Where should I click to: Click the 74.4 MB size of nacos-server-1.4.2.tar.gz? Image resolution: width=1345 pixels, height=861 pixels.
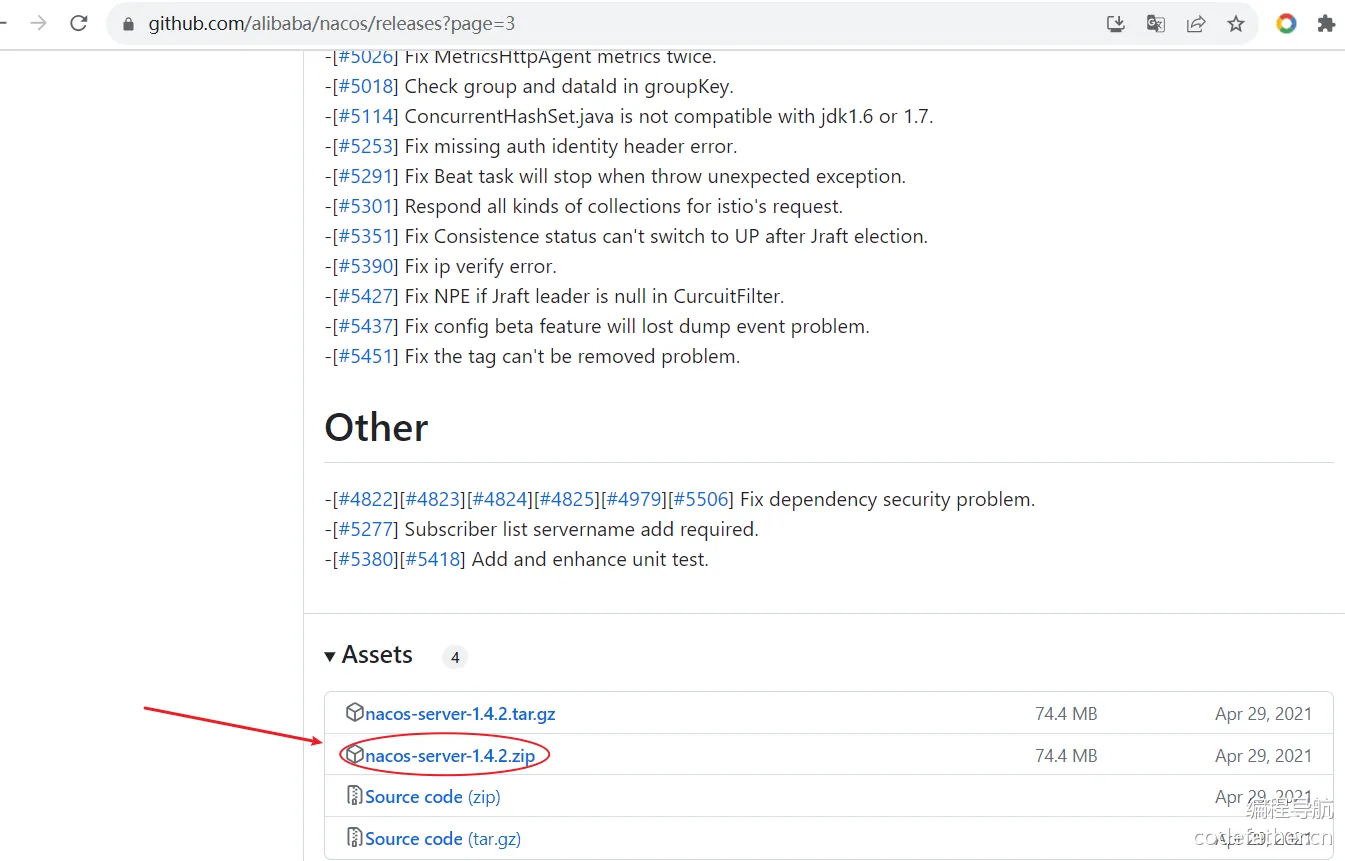click(x=1066, y=714)
